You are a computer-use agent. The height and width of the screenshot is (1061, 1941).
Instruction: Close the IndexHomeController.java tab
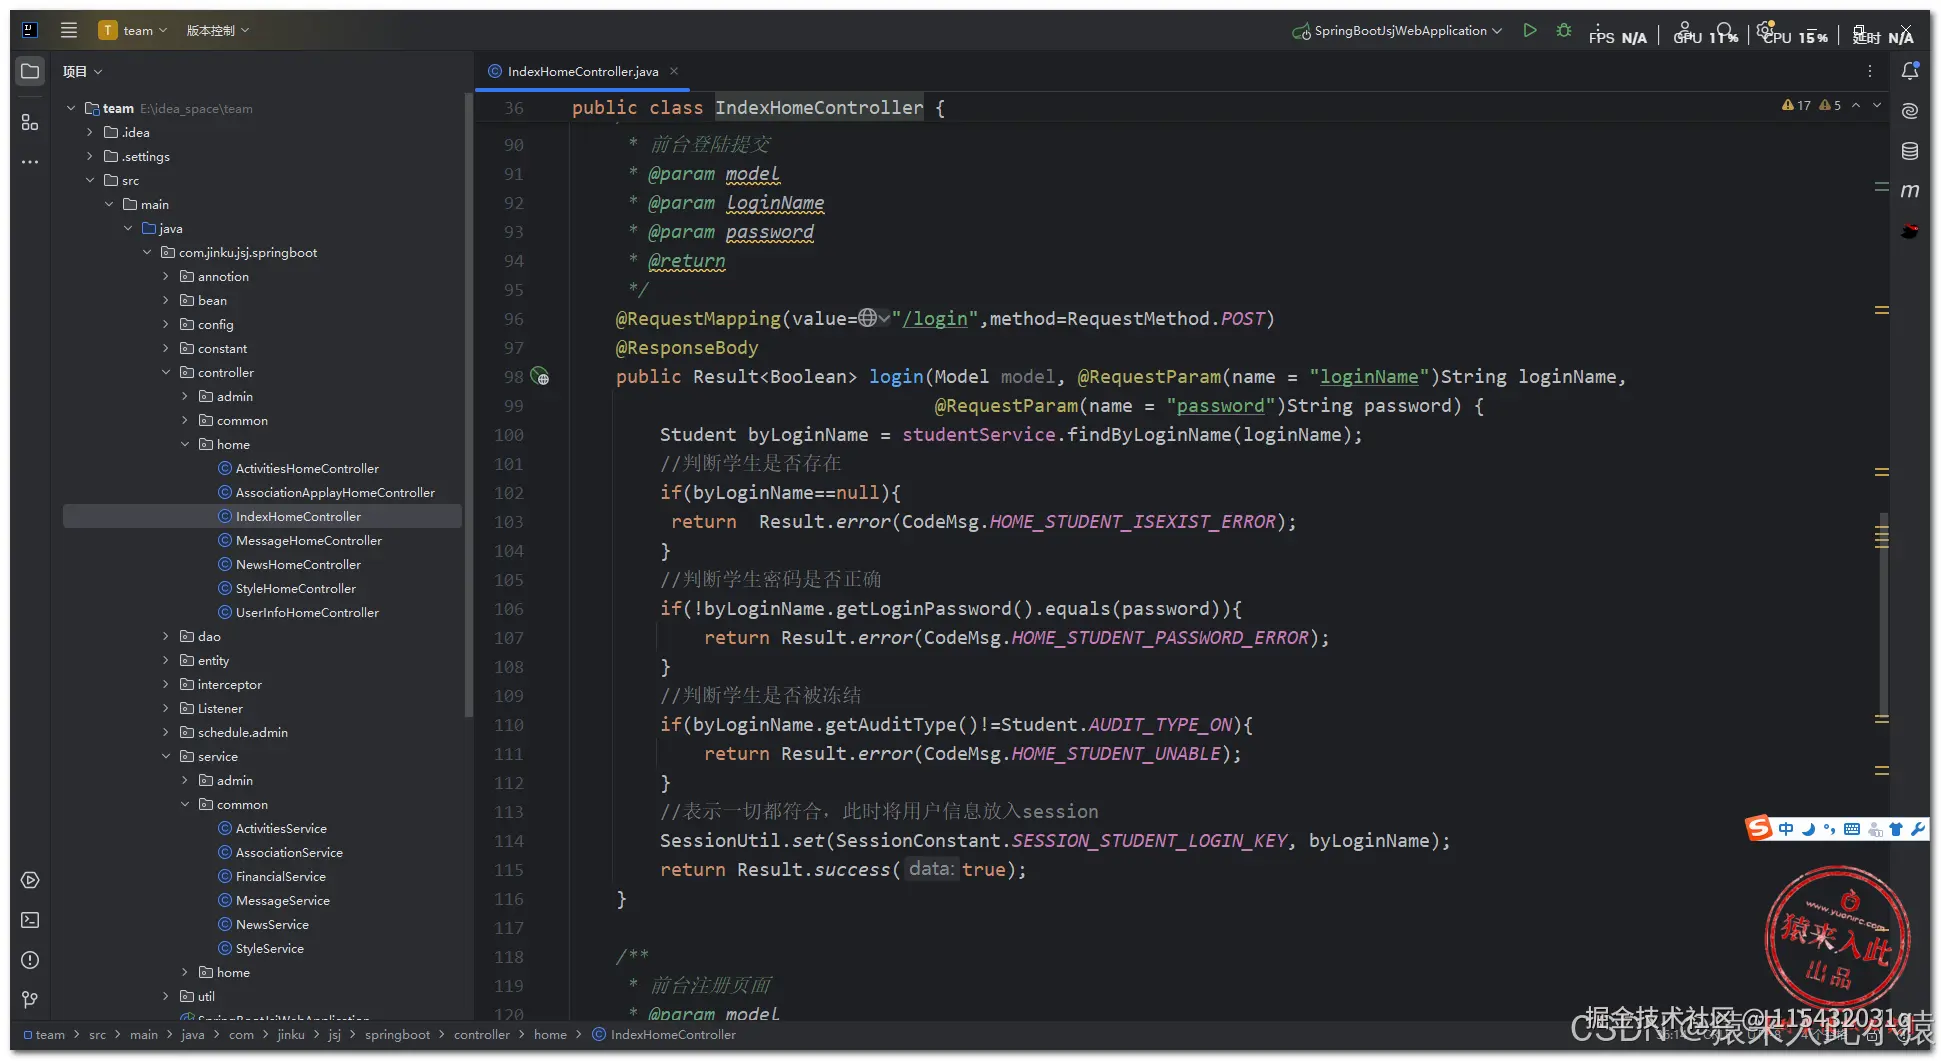[x=674, y=71]
